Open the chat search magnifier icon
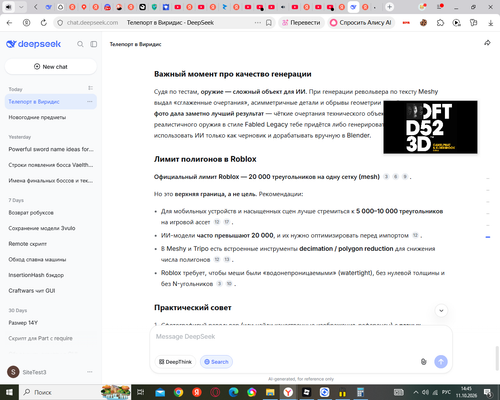Image resolution: width=500 pixels, height=400 pixels. 80,44
